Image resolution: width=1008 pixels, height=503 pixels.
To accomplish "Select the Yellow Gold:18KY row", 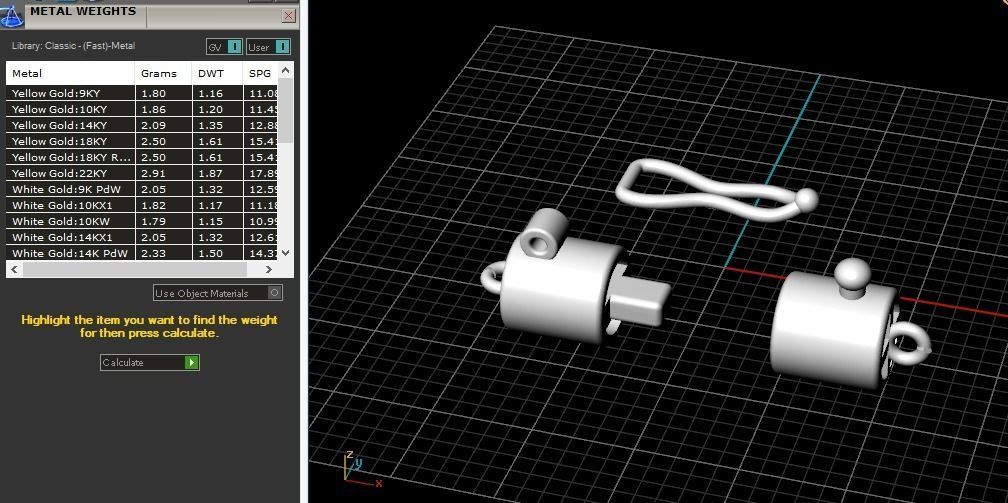I will [143, 142].
